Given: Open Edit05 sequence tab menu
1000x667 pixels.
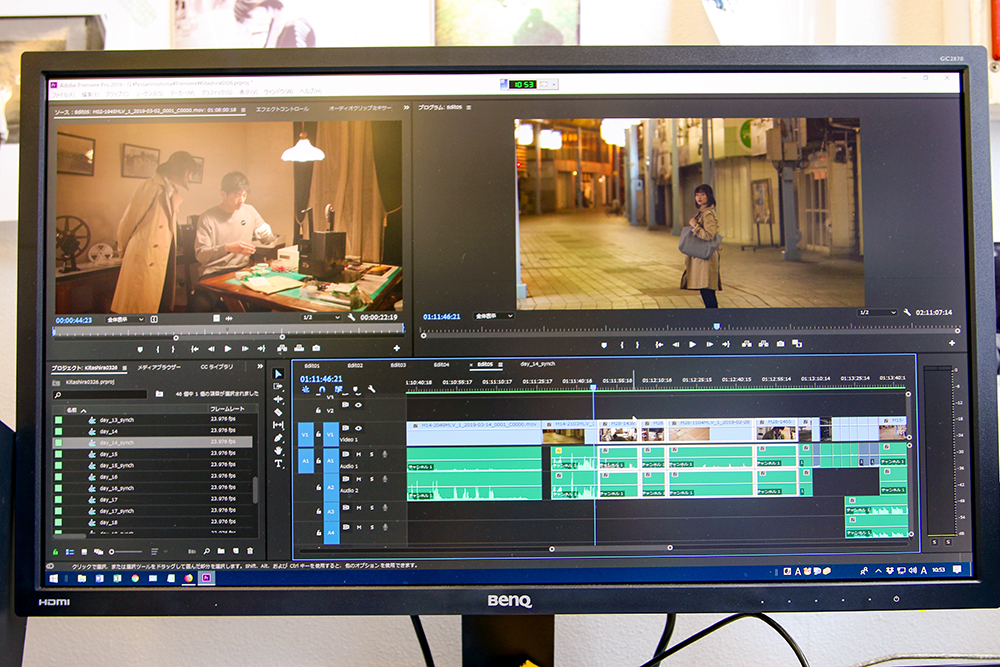Looking at the screenshot, I should pyautogui.click(x=501, y=365).
